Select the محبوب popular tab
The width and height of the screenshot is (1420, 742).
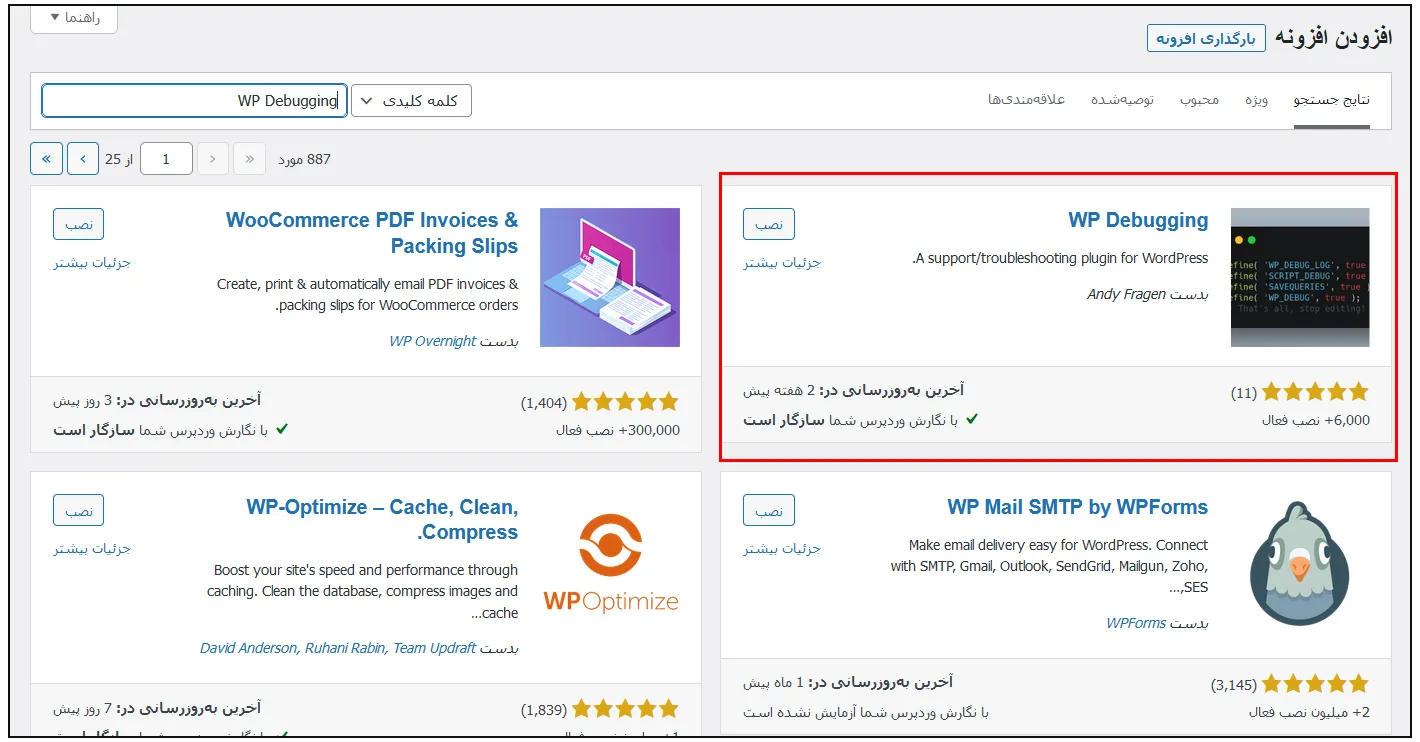(1199, 100)
